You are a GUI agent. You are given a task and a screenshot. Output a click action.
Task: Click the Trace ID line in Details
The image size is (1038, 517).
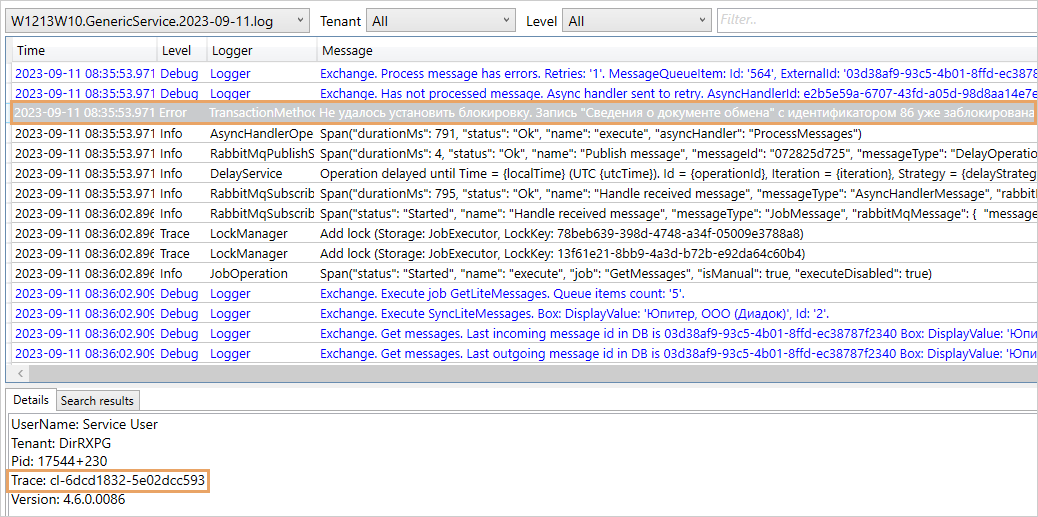[108, 481]
